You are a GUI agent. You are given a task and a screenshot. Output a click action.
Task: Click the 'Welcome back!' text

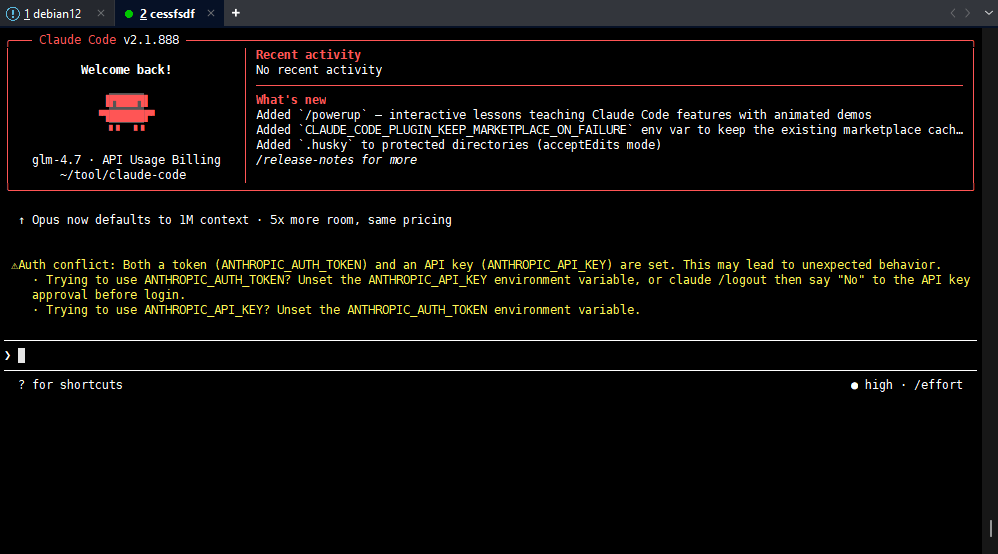click(x=126, y=70)
